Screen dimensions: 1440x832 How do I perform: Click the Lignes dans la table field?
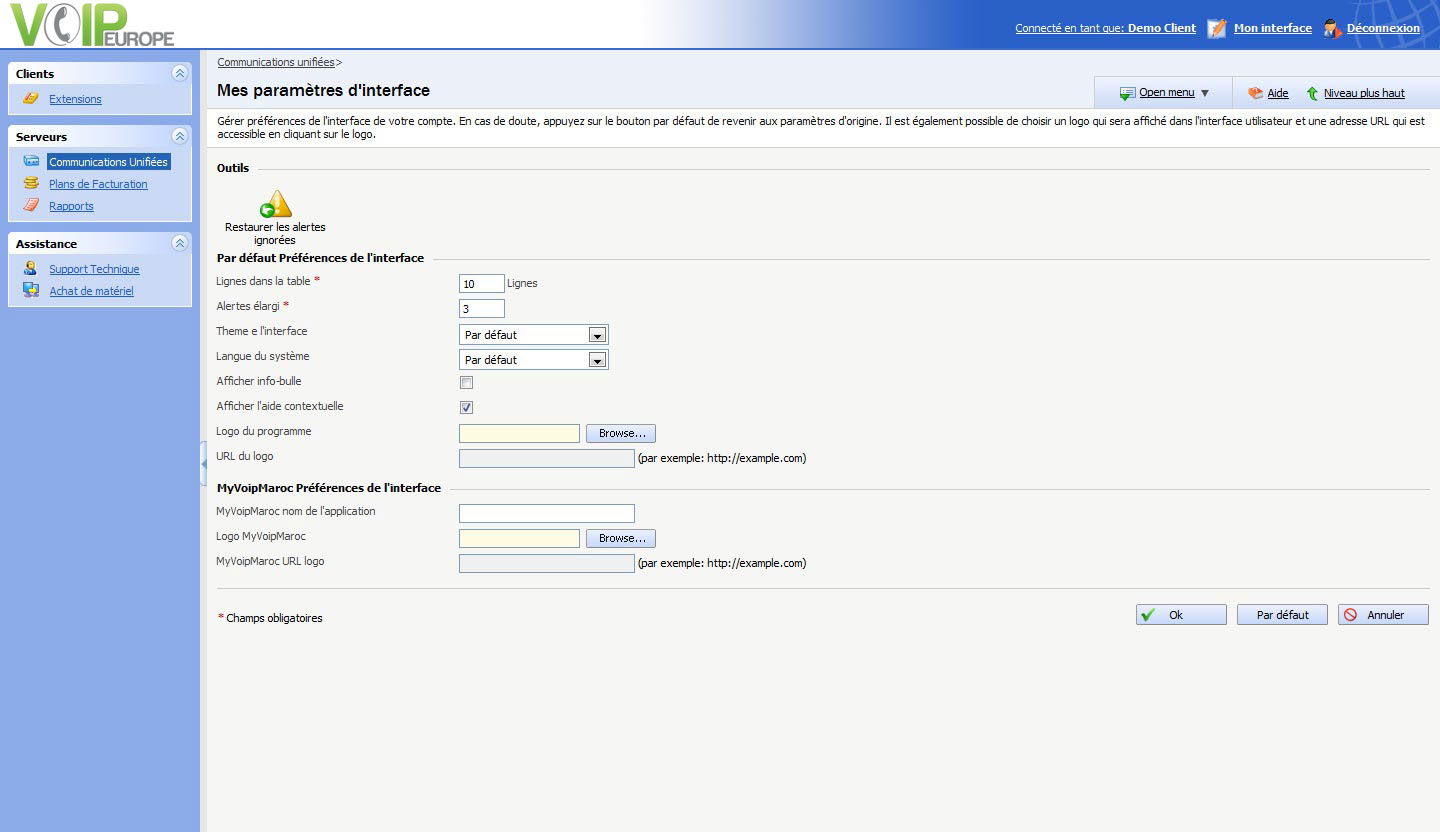point(481,284)
